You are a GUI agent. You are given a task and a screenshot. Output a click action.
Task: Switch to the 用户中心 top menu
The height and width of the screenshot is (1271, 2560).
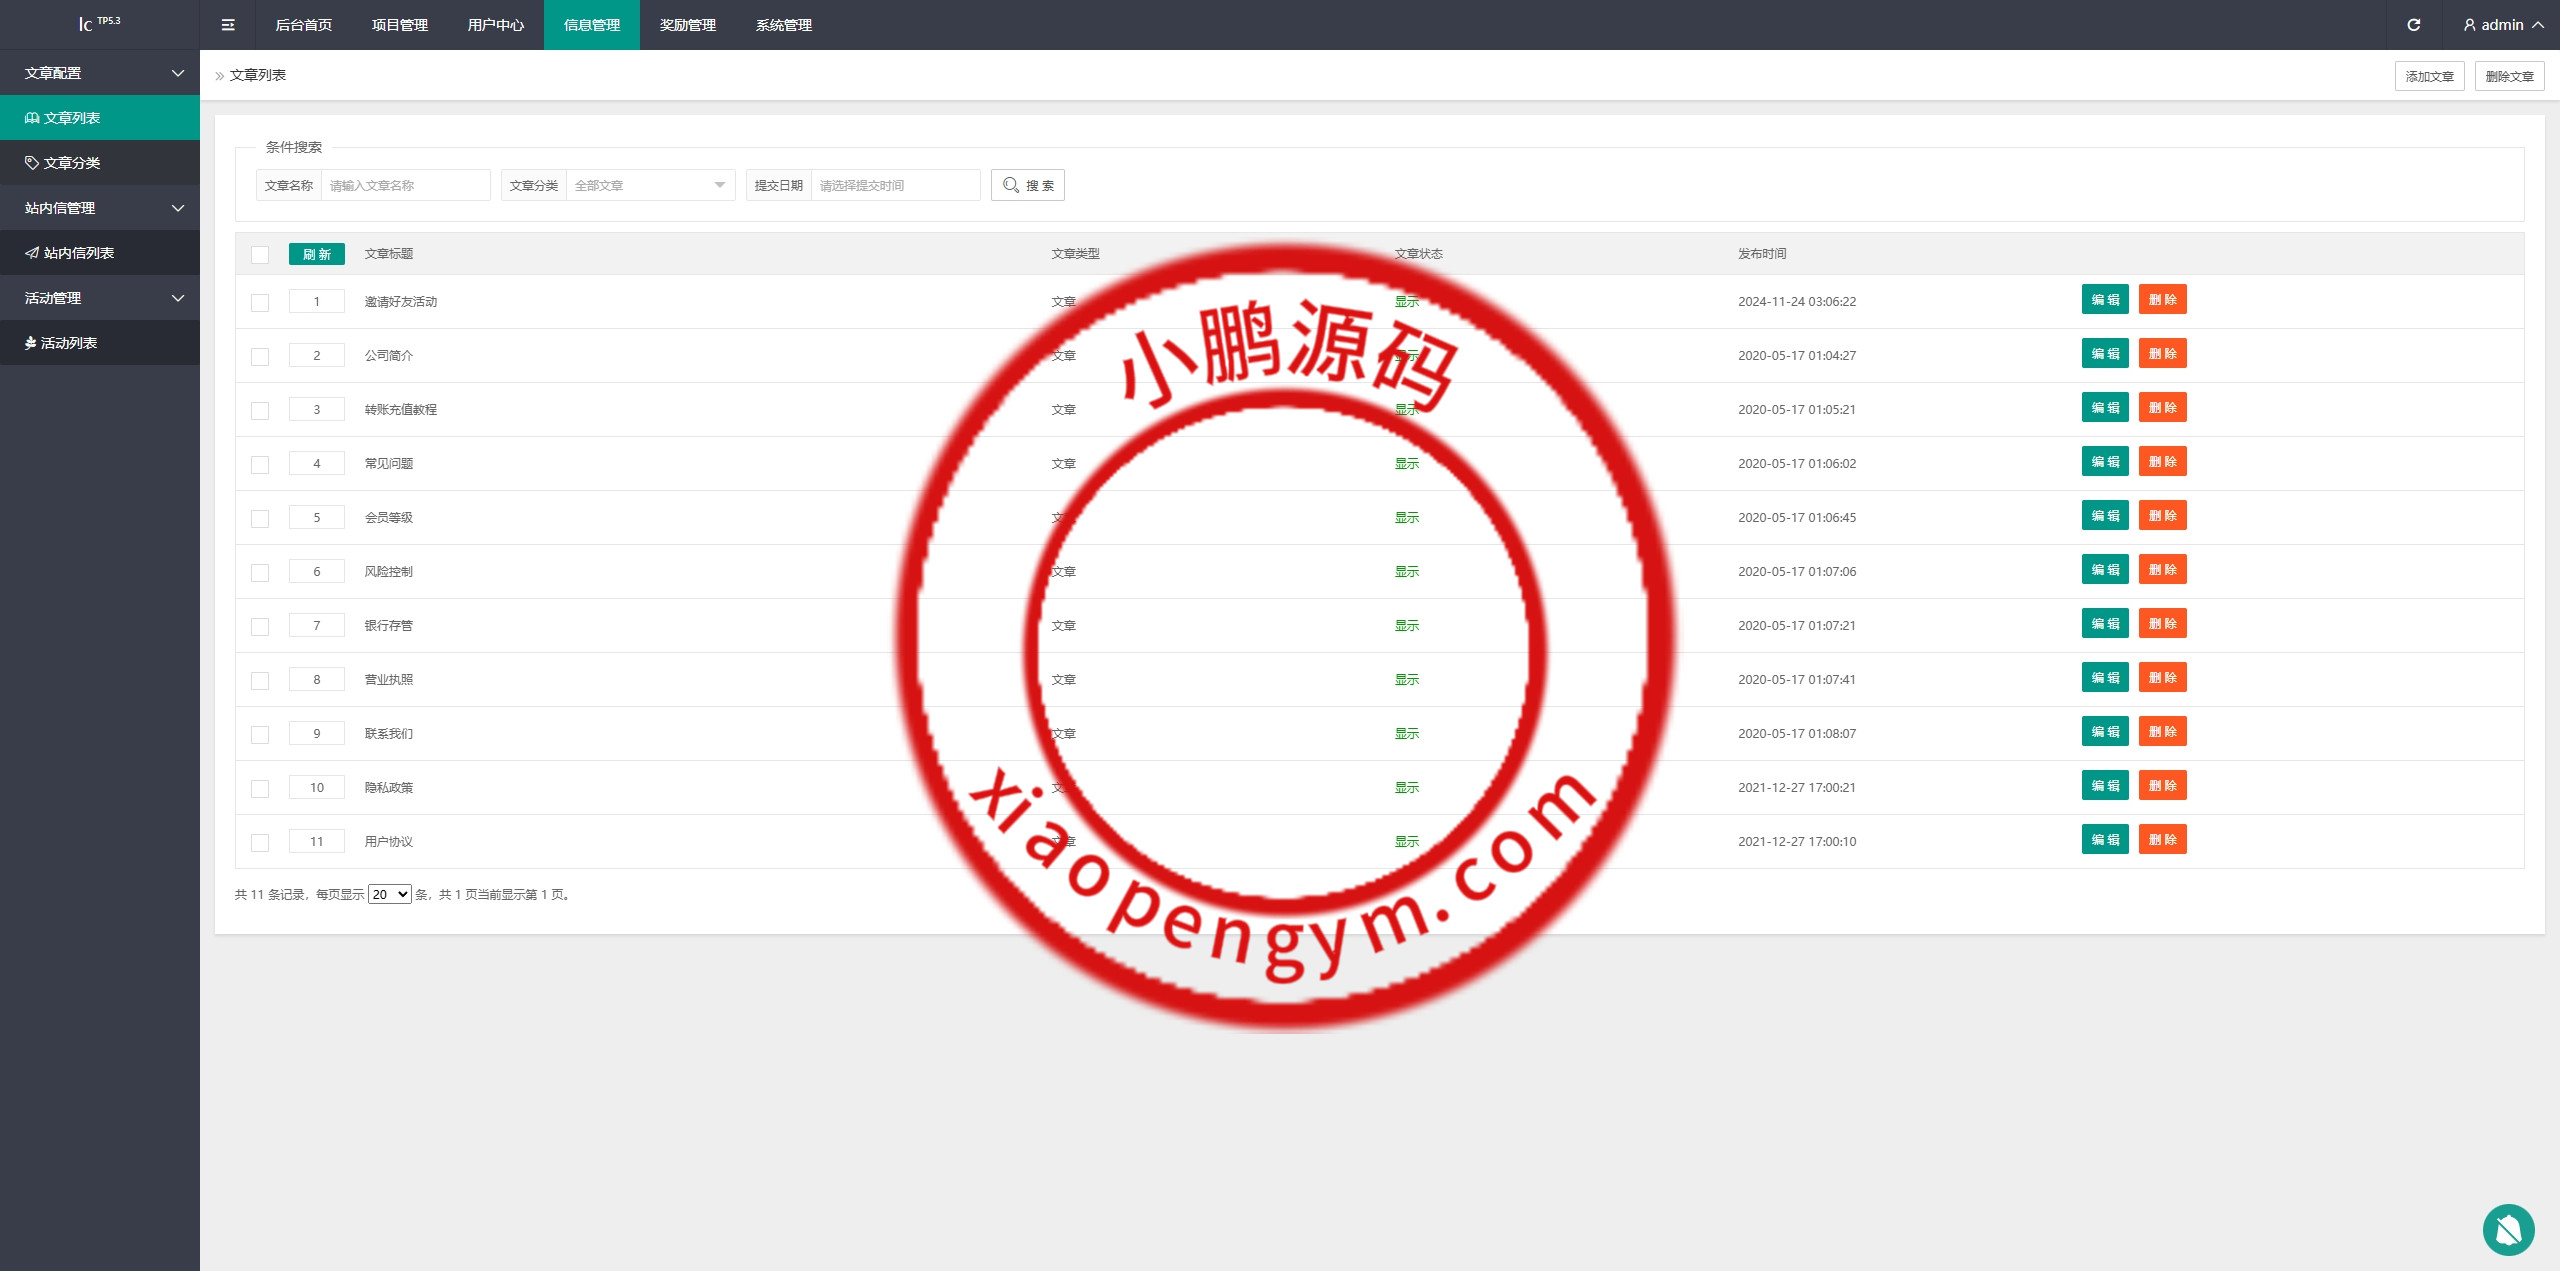(x=495, y=25)
